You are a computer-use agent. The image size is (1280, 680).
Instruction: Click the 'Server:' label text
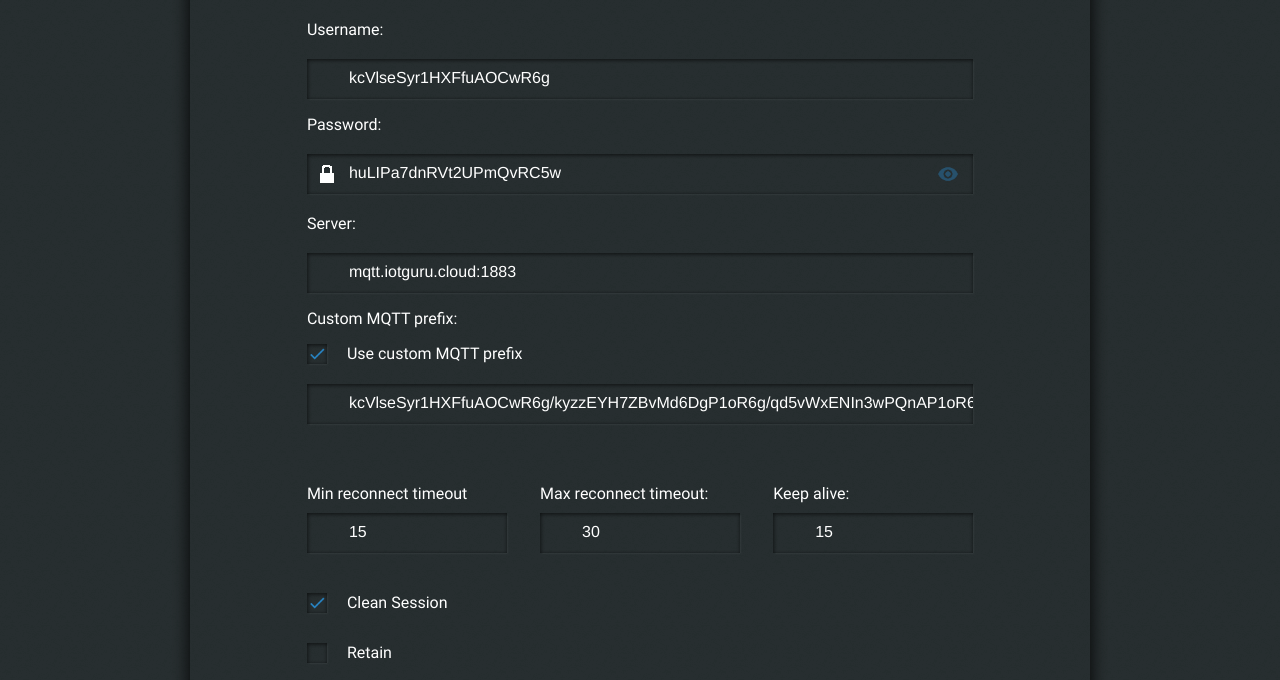point(331,224)
